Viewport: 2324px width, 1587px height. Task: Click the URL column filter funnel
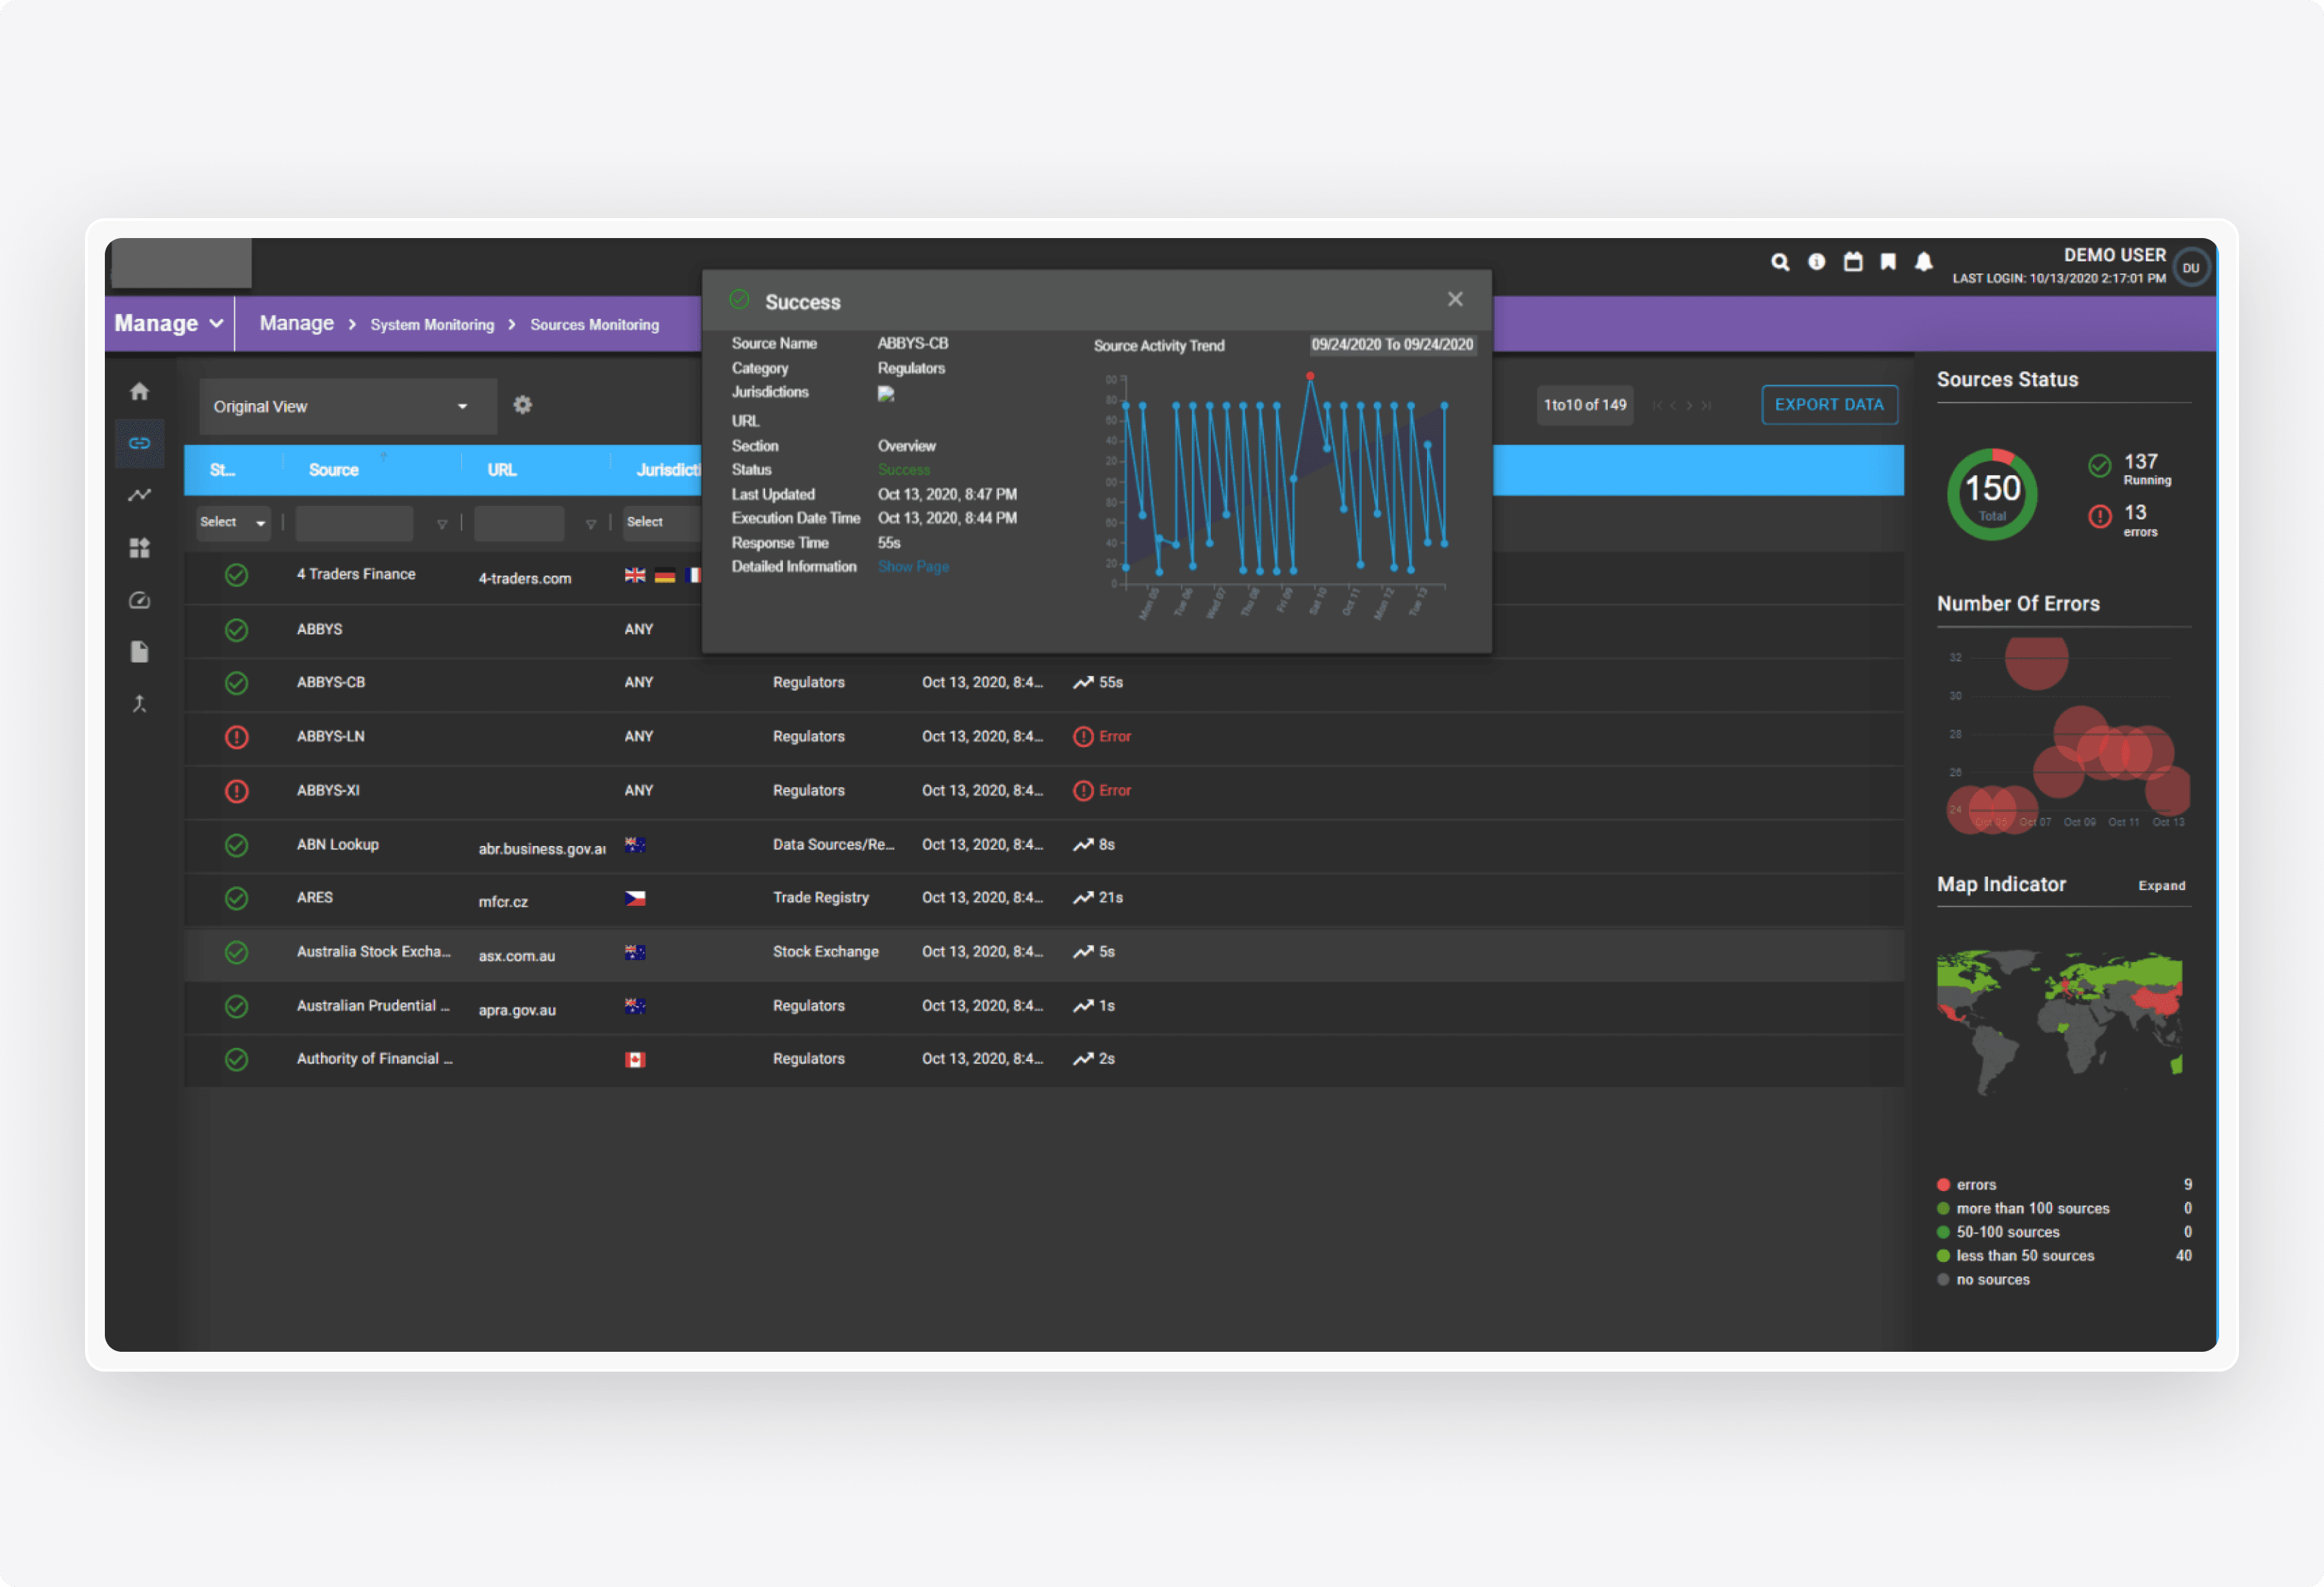coord(591,524)
